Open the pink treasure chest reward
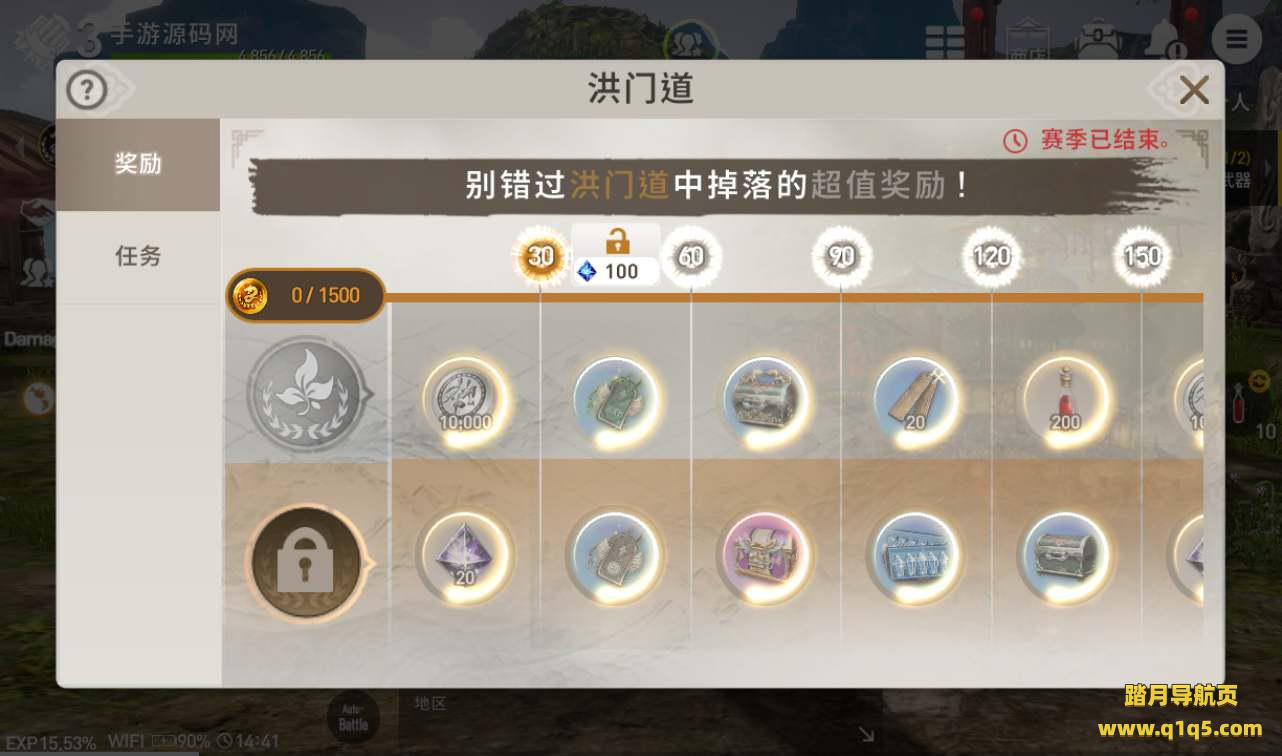This screenshot has height=756, width=1282. pos(764,557)
